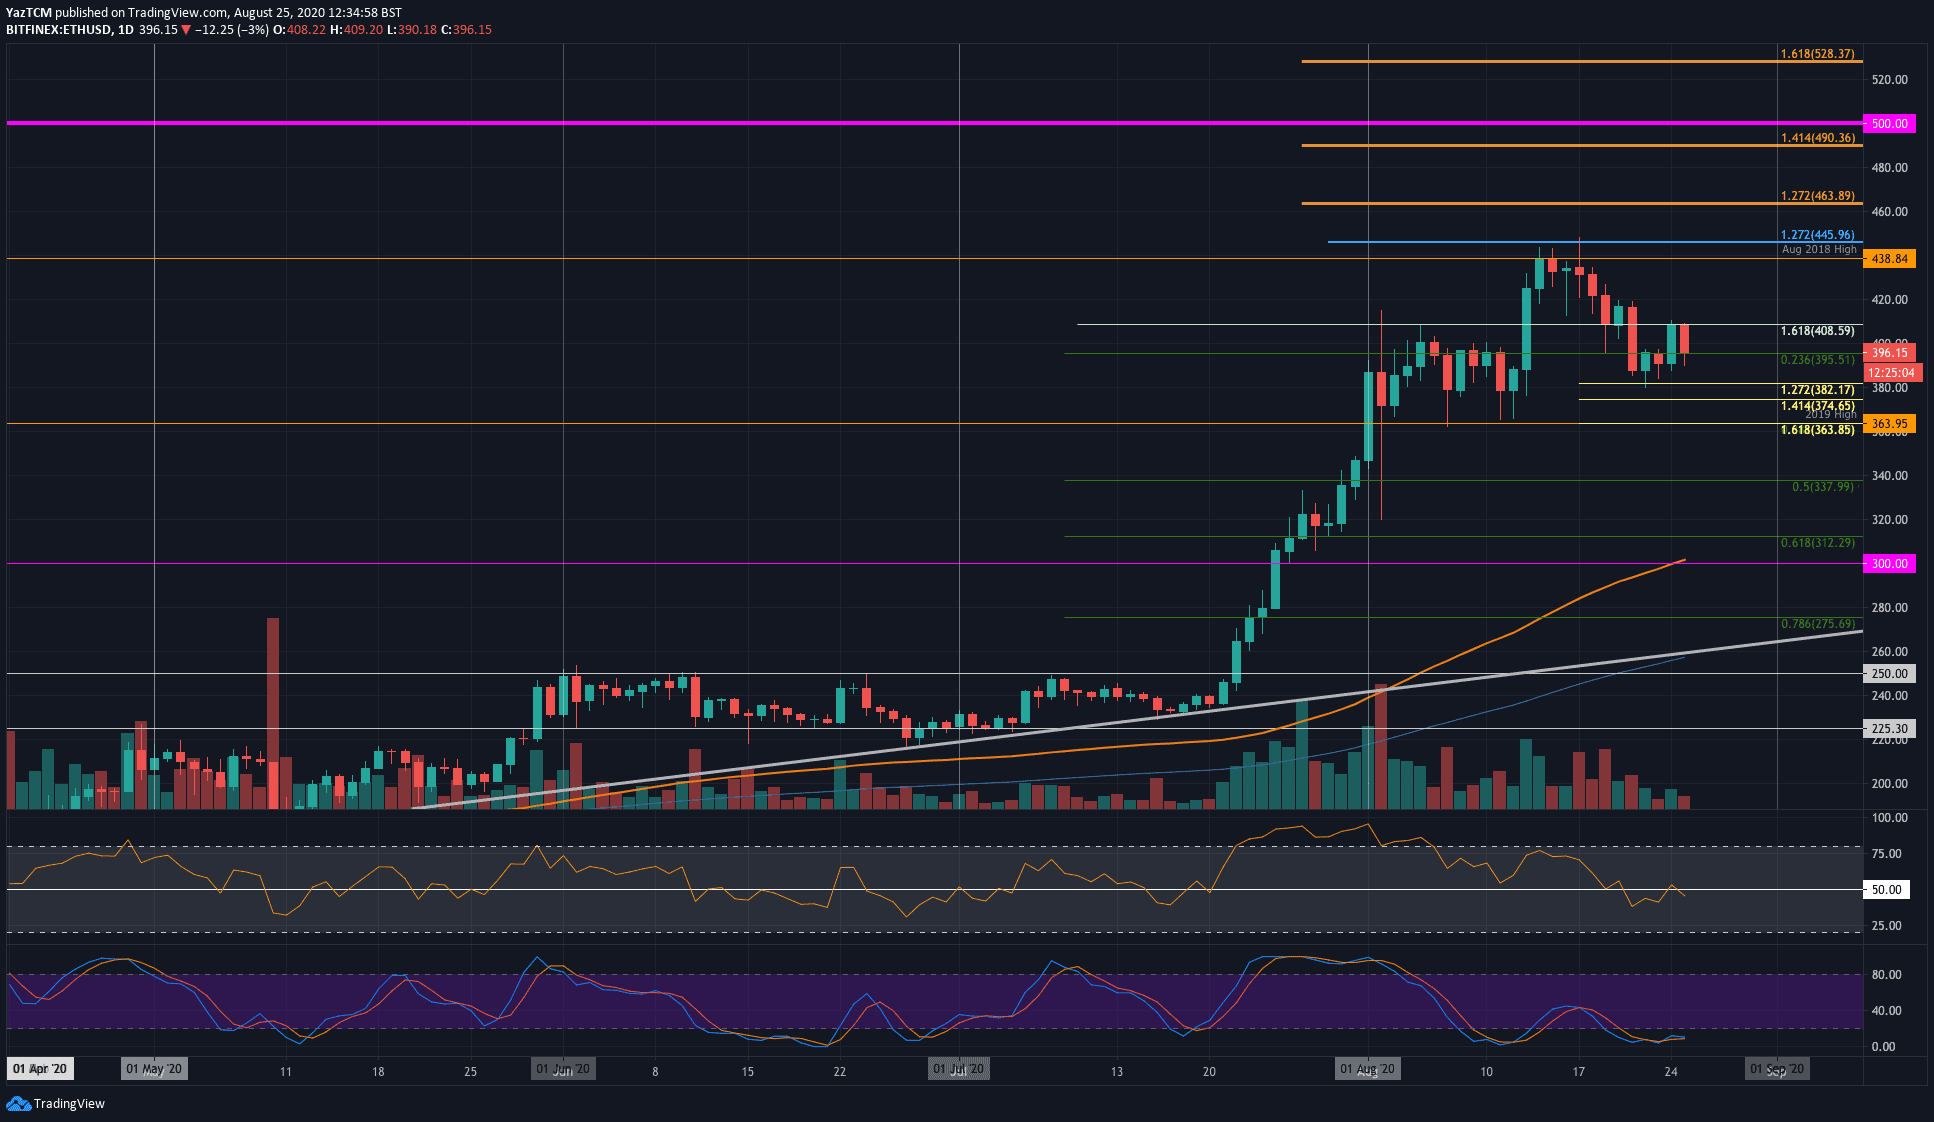
Task: Click the 500.00 magenta price label
Action: tap(1889, 123)
